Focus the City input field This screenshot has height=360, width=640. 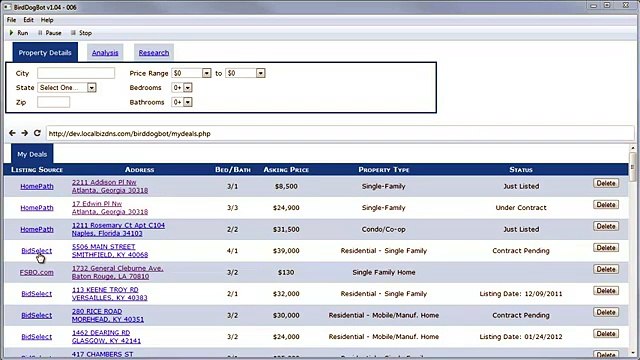(x=76, y=73)
